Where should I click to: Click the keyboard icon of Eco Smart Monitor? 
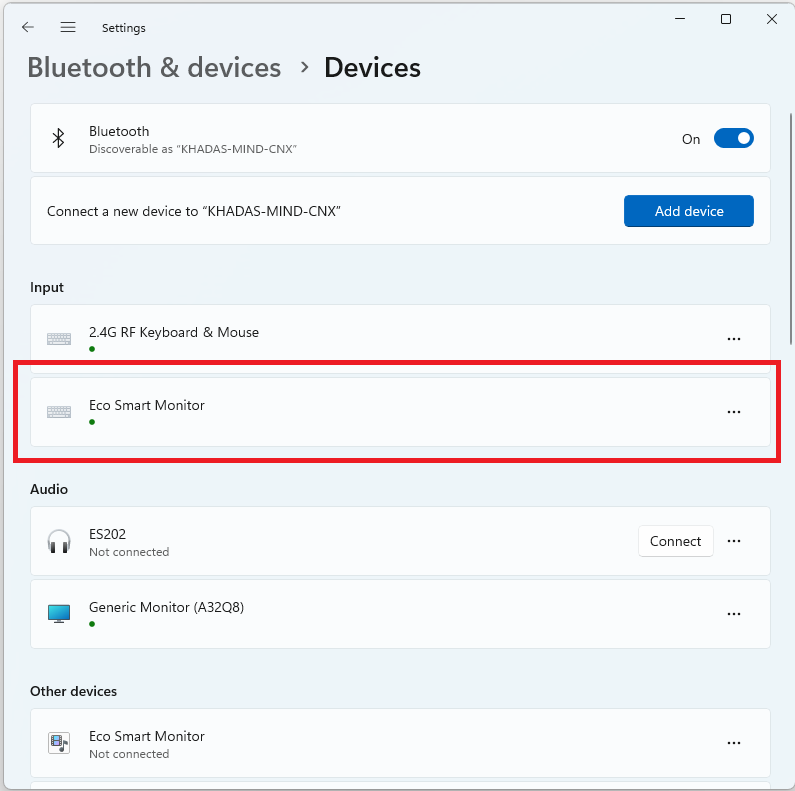pos(59,412)
